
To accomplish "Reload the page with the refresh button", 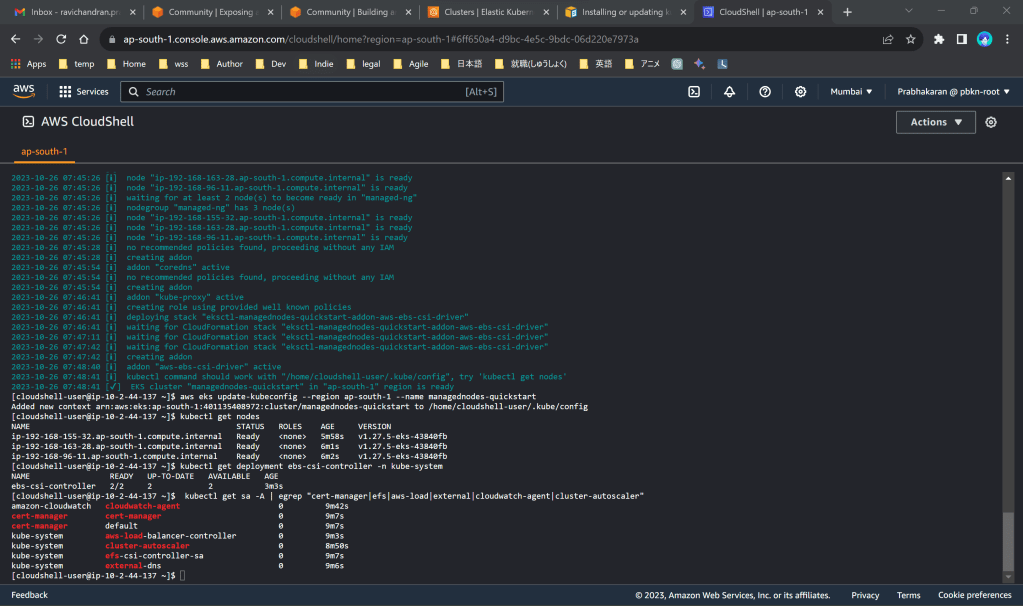I will [61, 39].
